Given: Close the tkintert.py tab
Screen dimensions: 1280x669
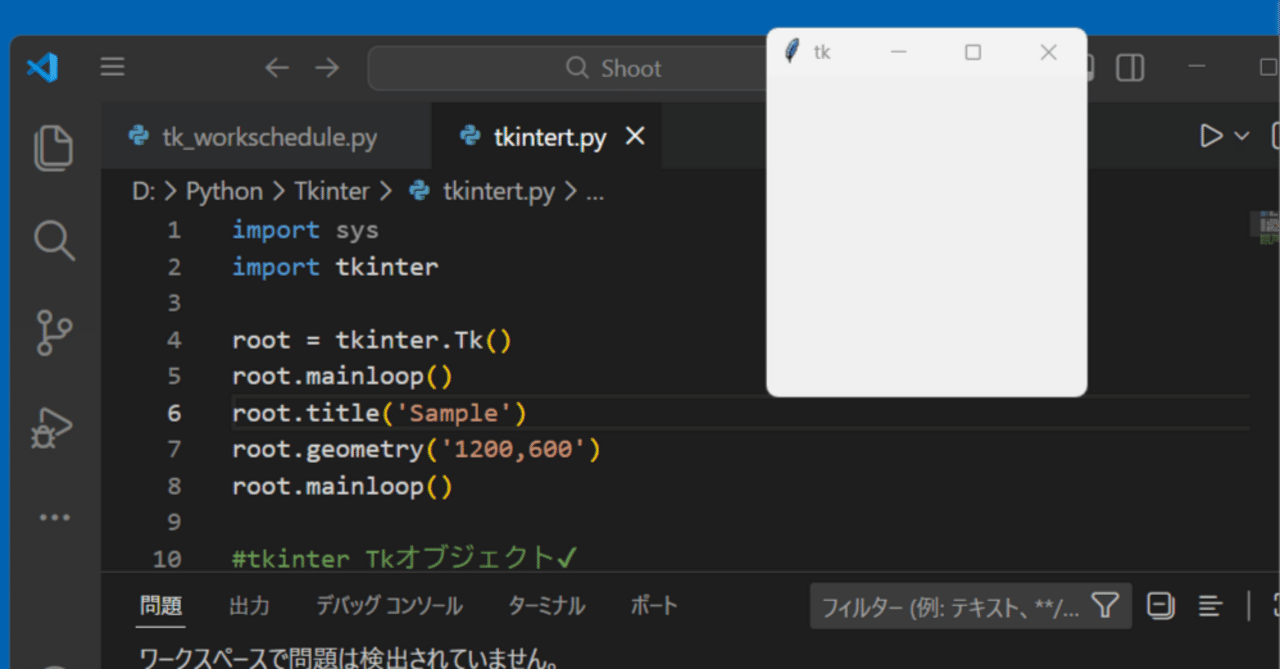Looking at the screenshot, I should pos(635,136).
